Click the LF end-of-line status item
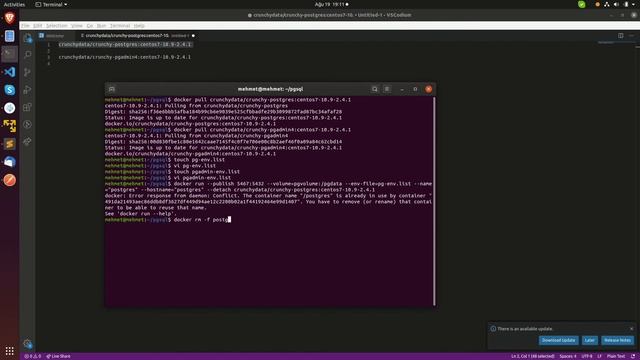 pos(600,356)
